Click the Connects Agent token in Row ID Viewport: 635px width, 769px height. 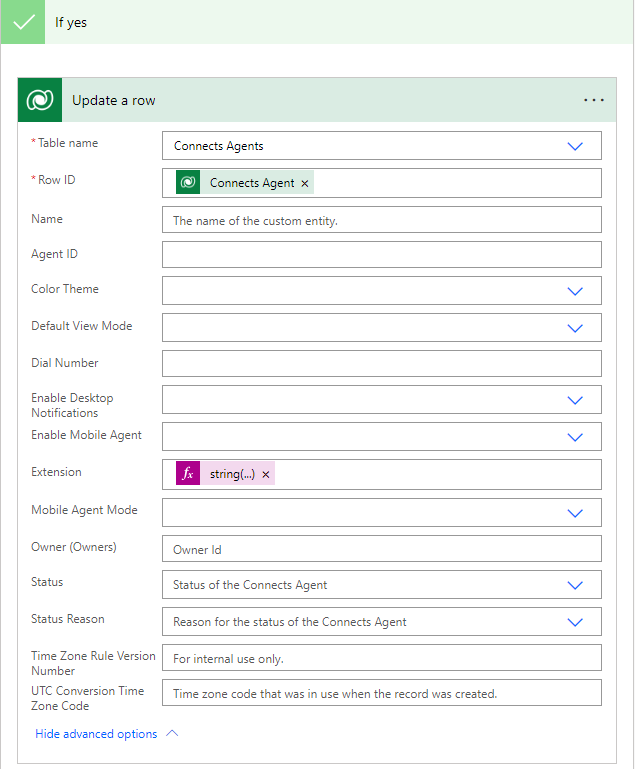point(245,183)
